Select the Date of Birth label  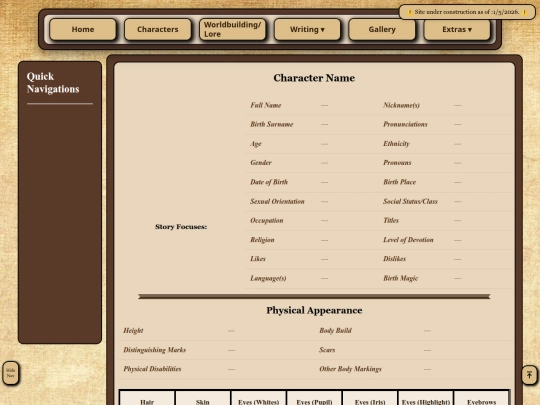click(x=269, y=182)
